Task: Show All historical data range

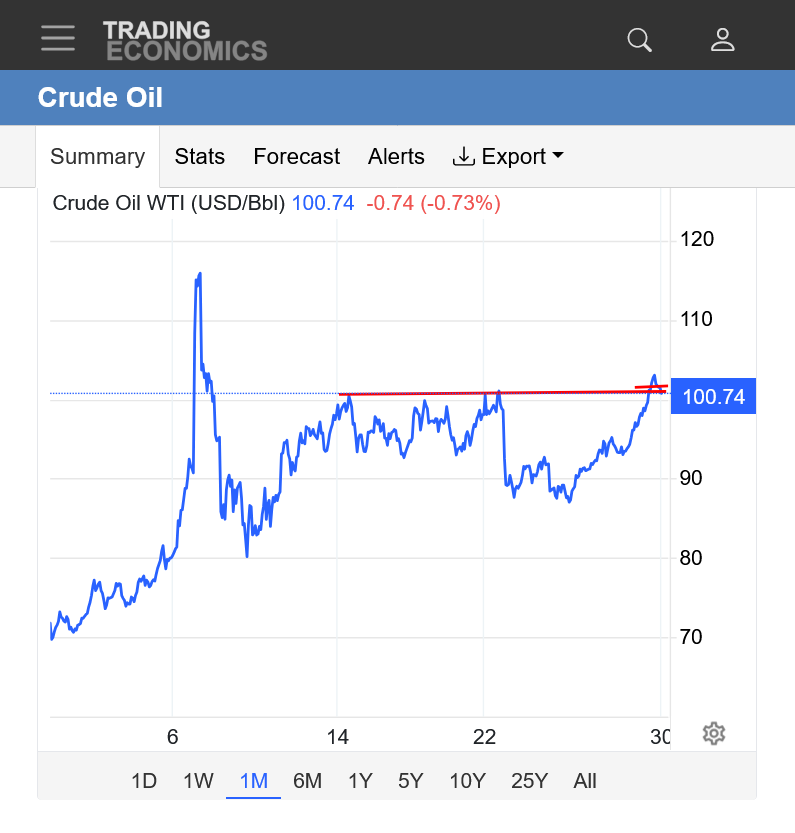Action: (x=585, y=781)
